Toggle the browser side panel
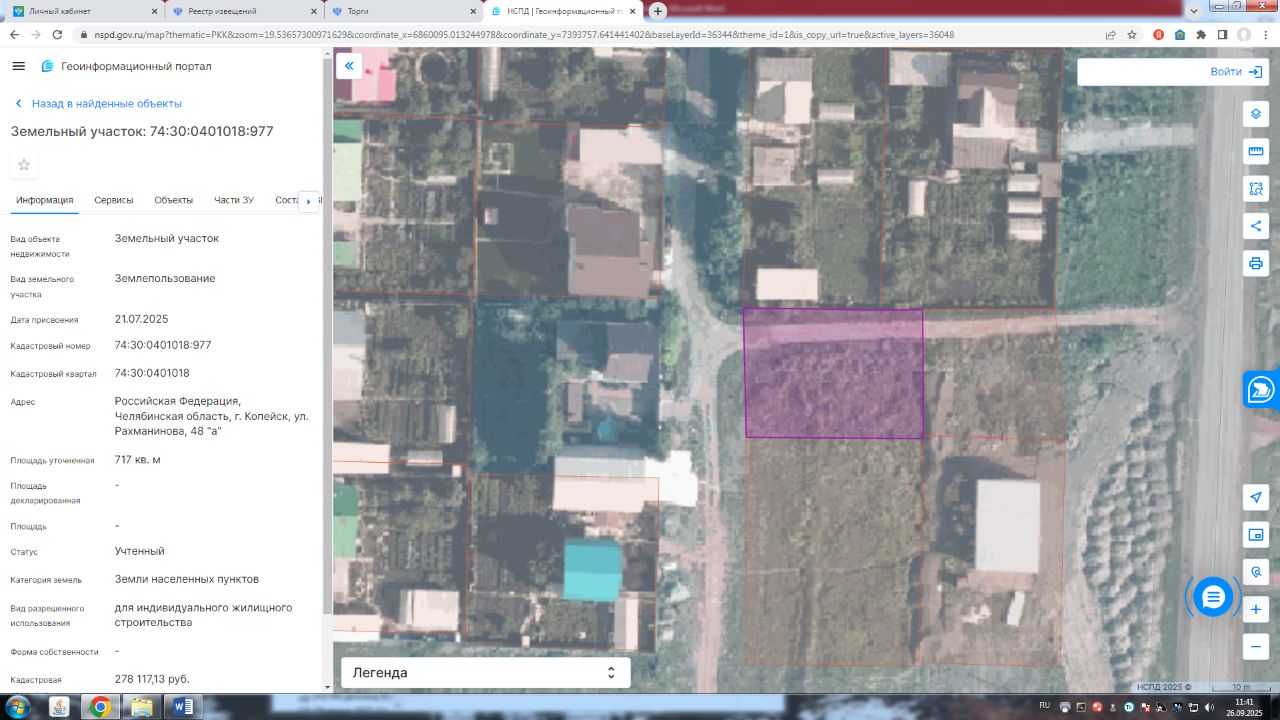1280x720 pixels. click(x=1222, y=34)
